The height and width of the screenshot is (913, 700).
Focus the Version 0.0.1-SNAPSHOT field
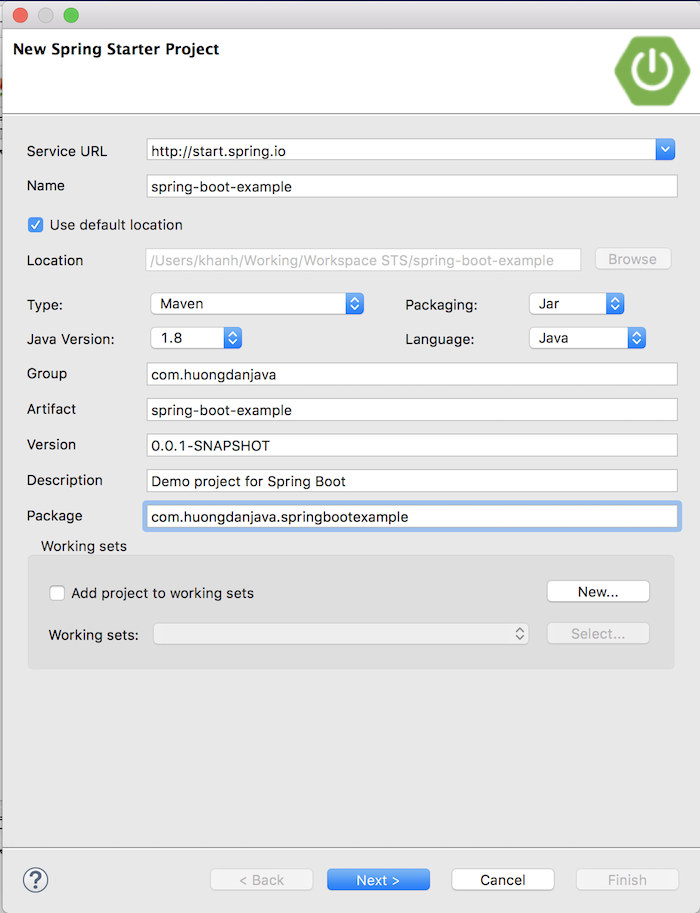click(x=412, y=445)
